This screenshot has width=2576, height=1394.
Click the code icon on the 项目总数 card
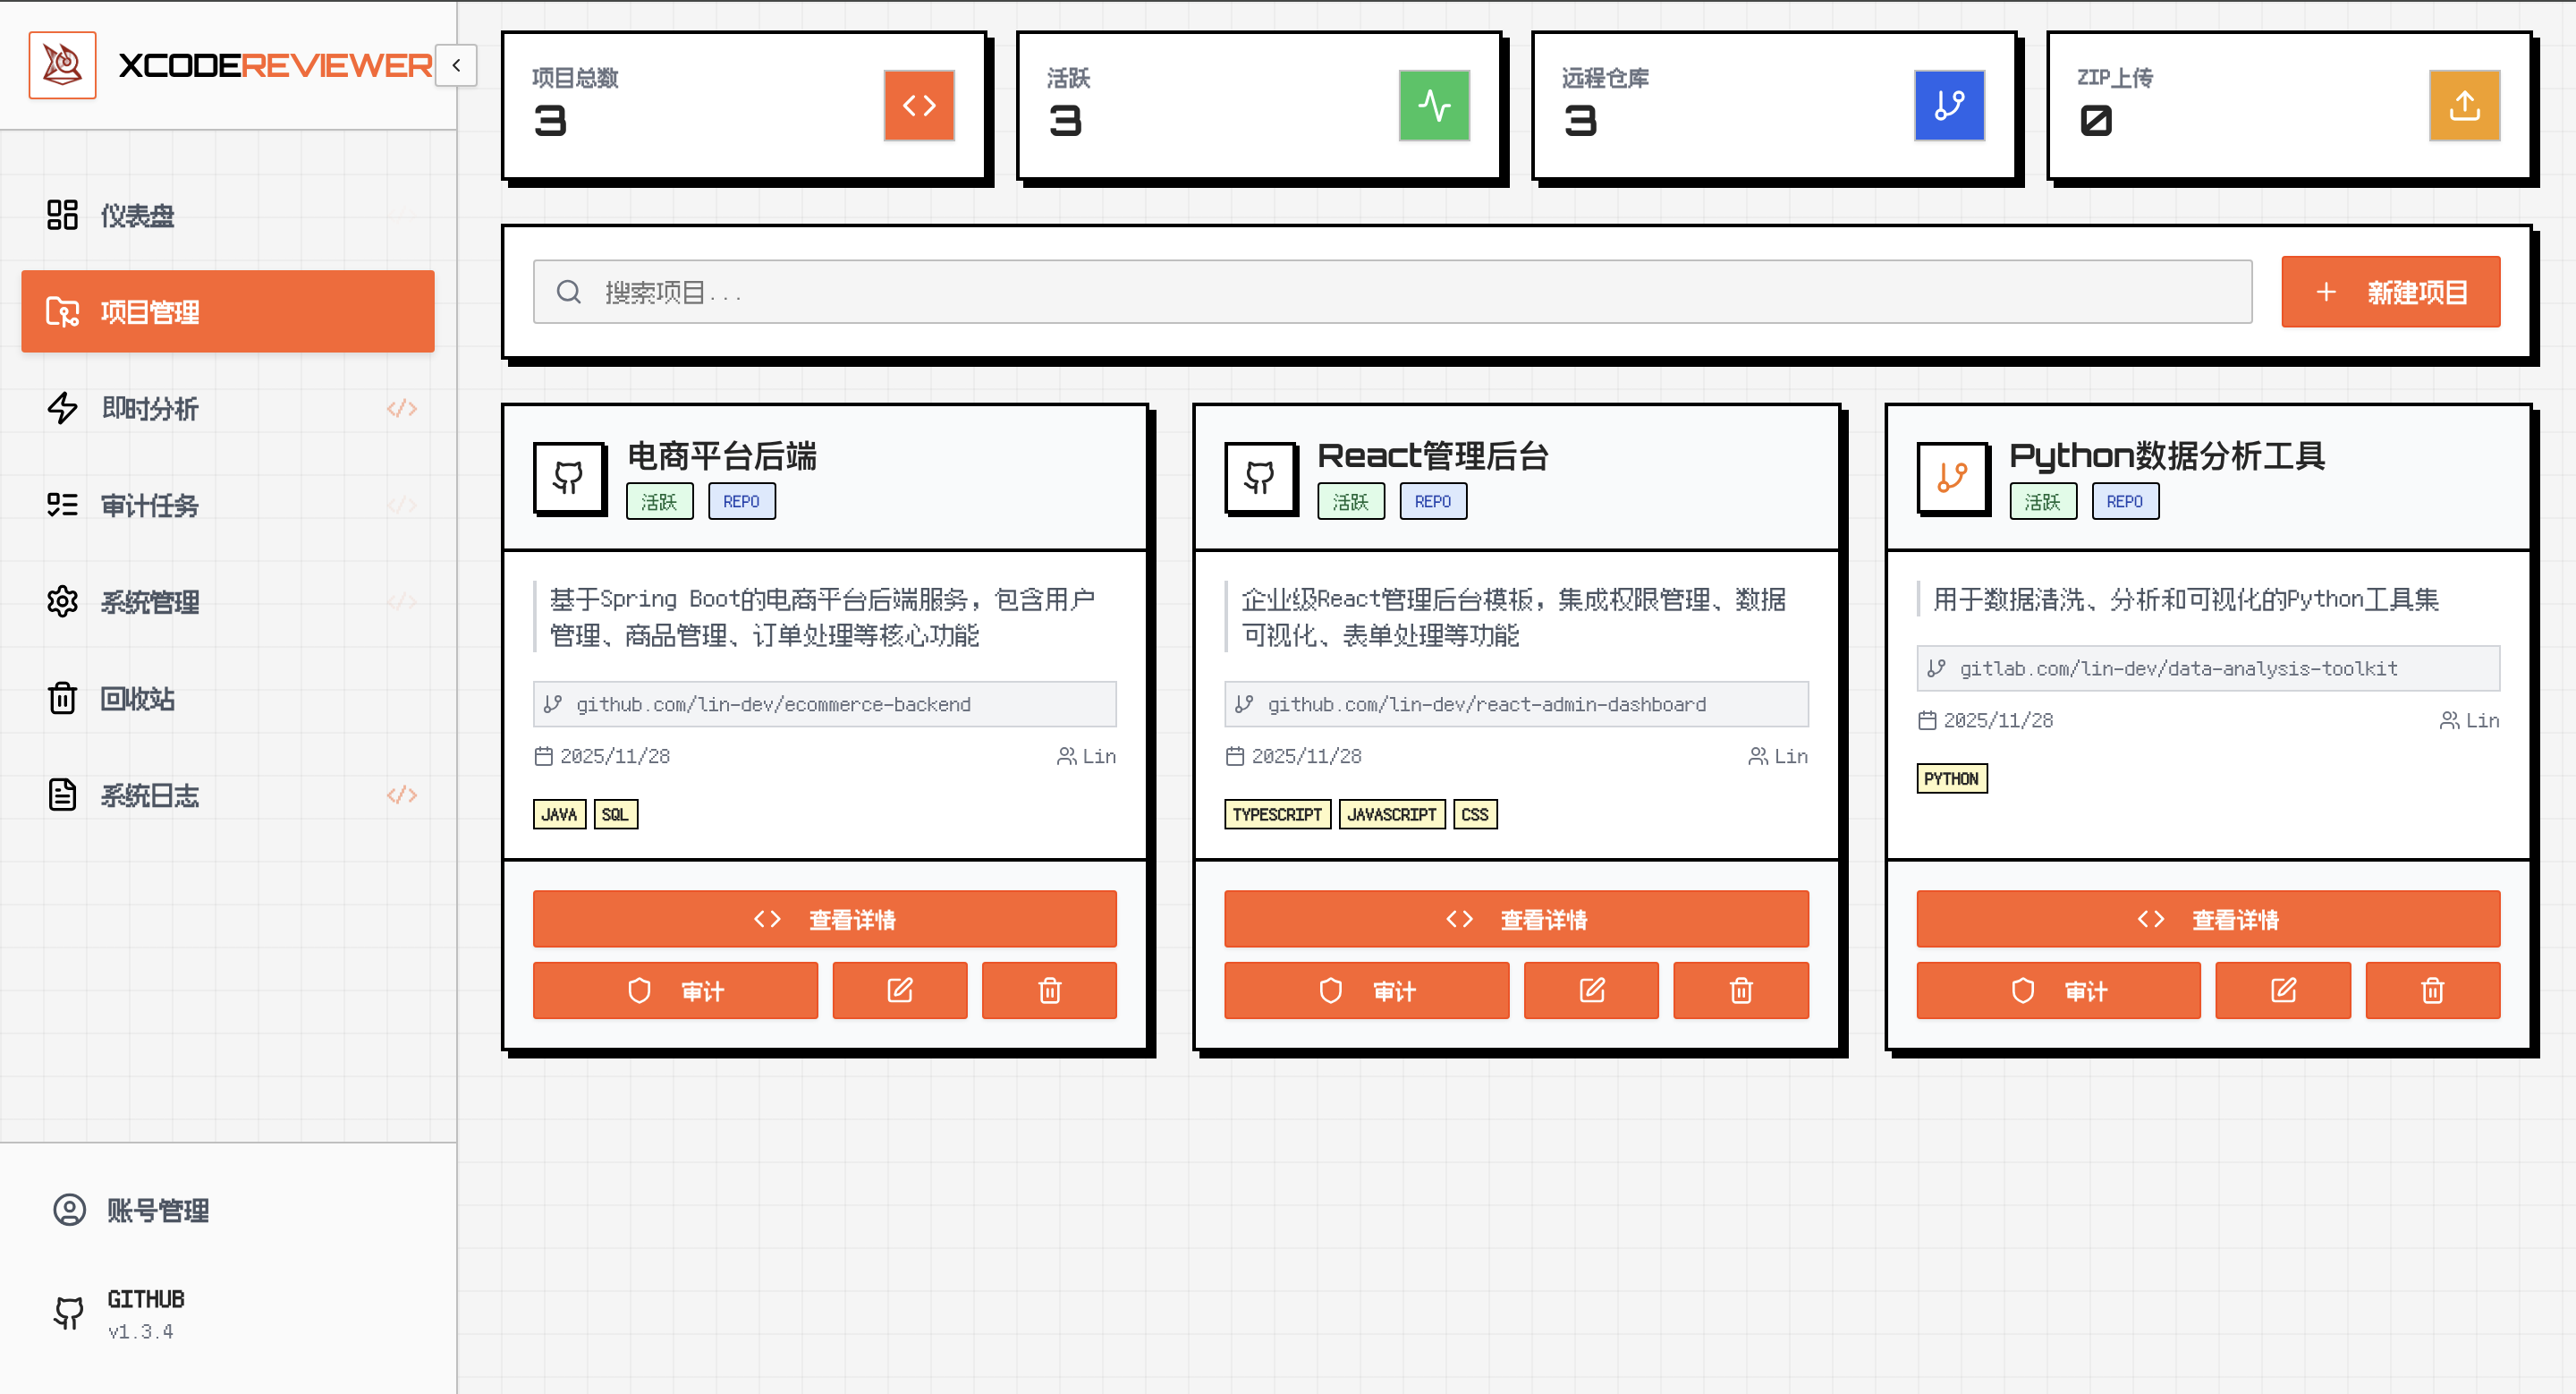click(918, 105)
